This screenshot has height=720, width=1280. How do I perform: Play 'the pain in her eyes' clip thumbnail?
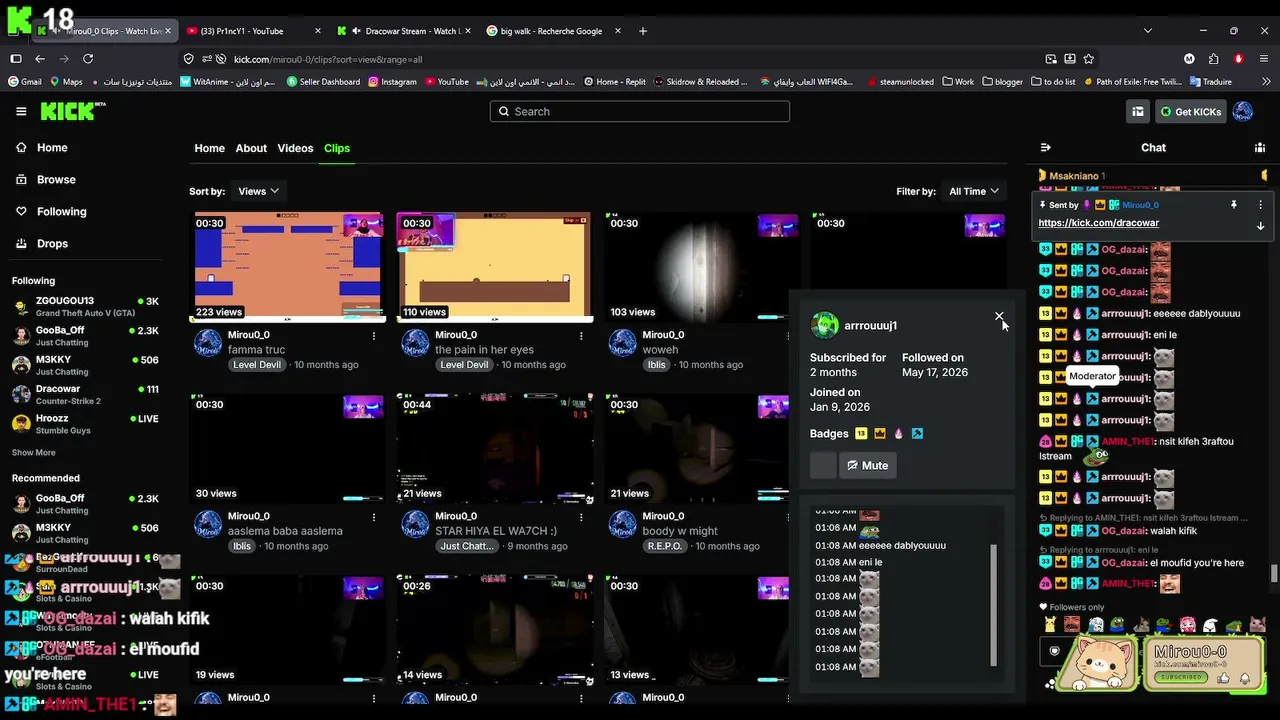pos(495,267)
